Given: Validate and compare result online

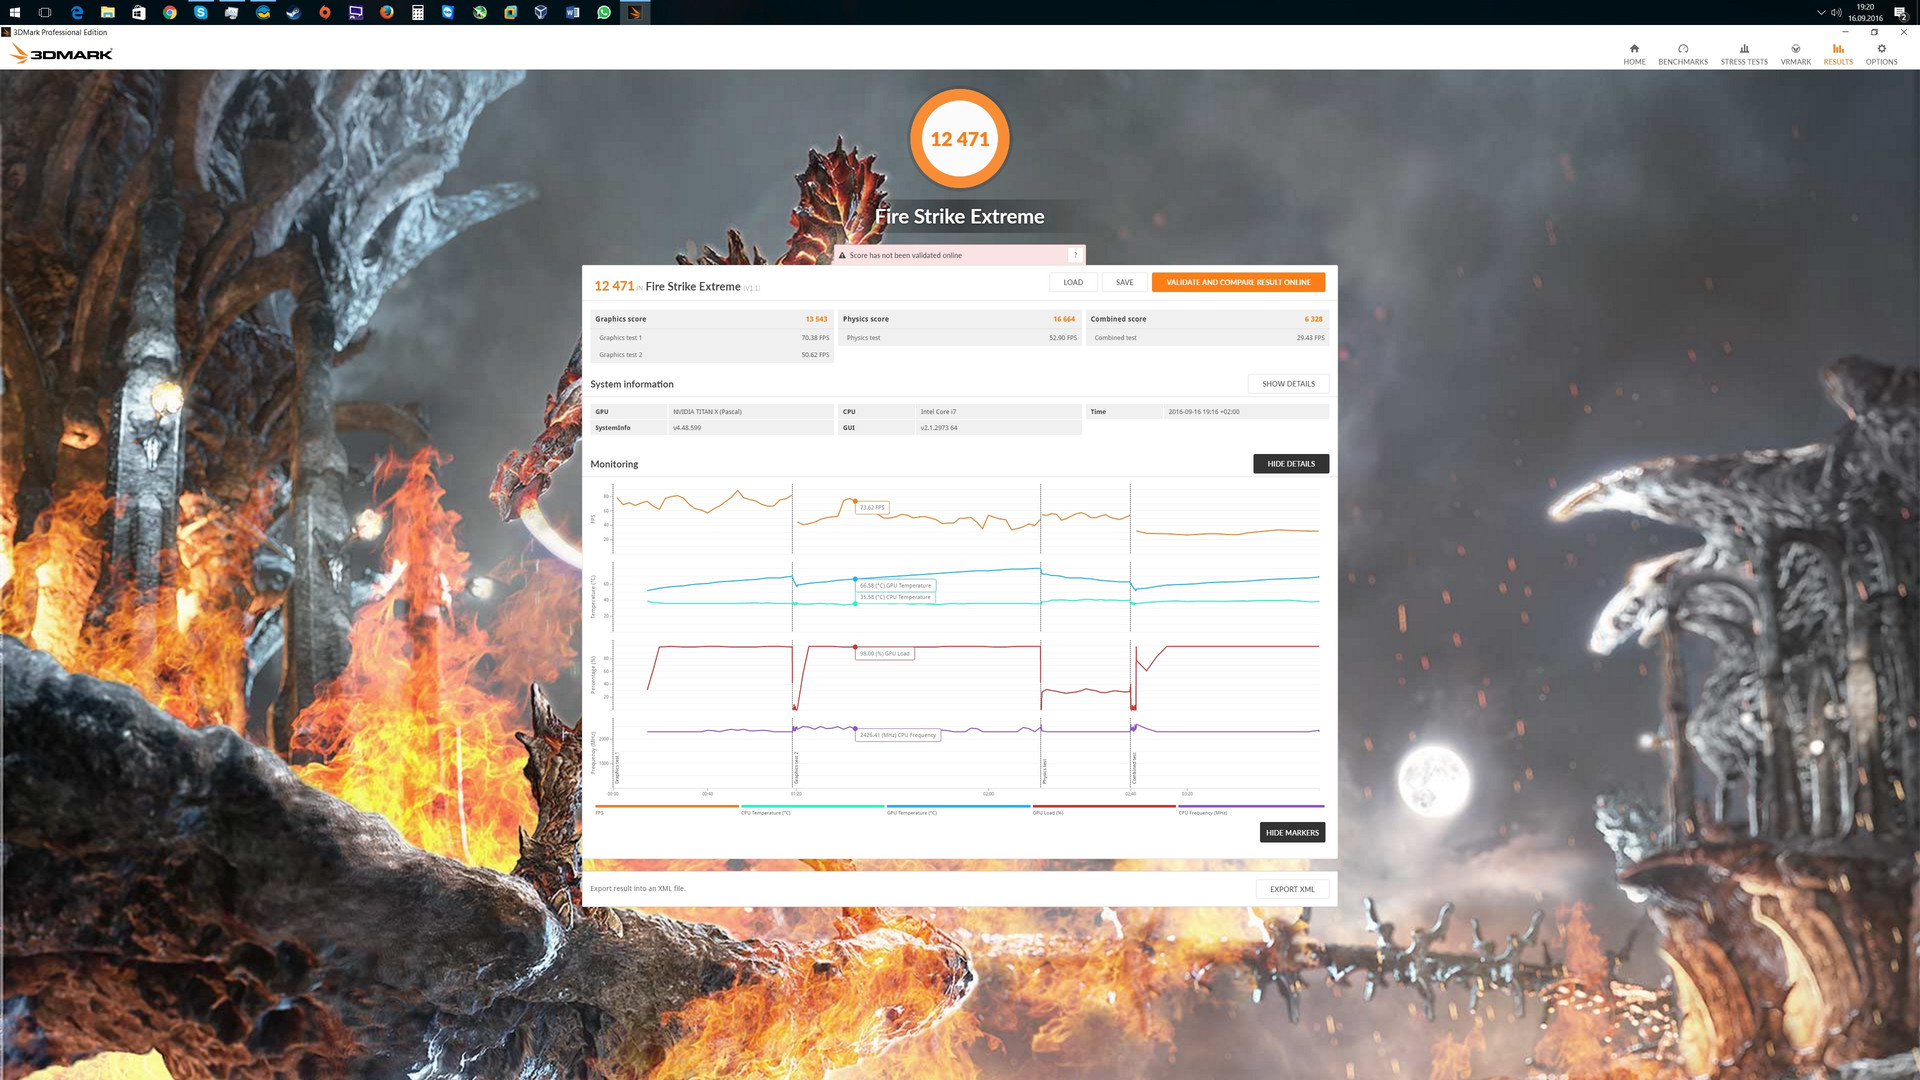Looking at the screenshot, I should [1238, 282].
